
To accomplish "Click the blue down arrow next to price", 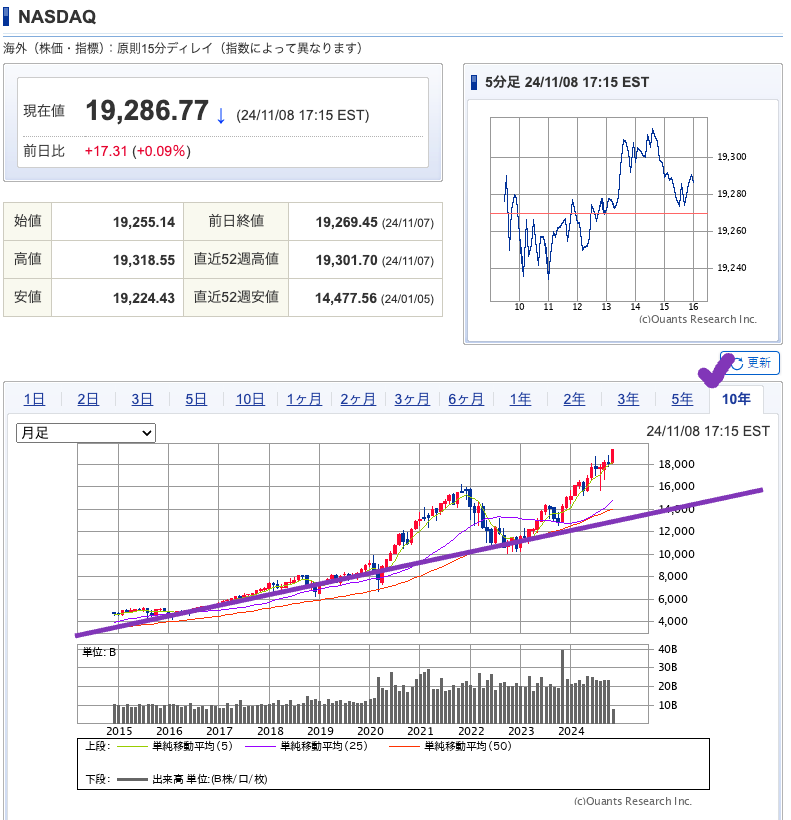I will (221, 116).
